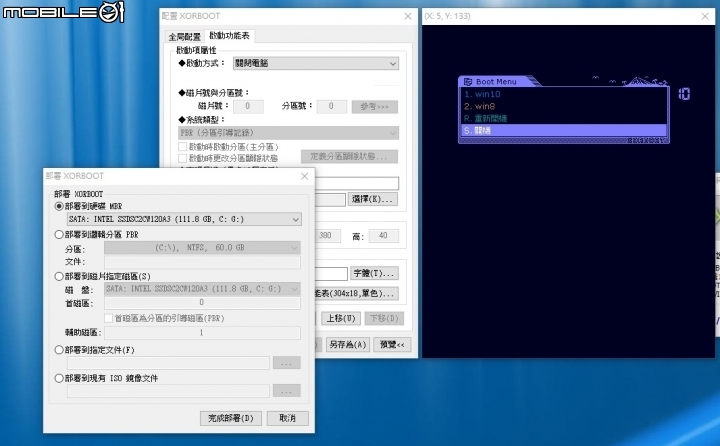The height and width of the screenshot is (446, 720).
Task: Click the 分區號 input field
Action: click(332, 107)
